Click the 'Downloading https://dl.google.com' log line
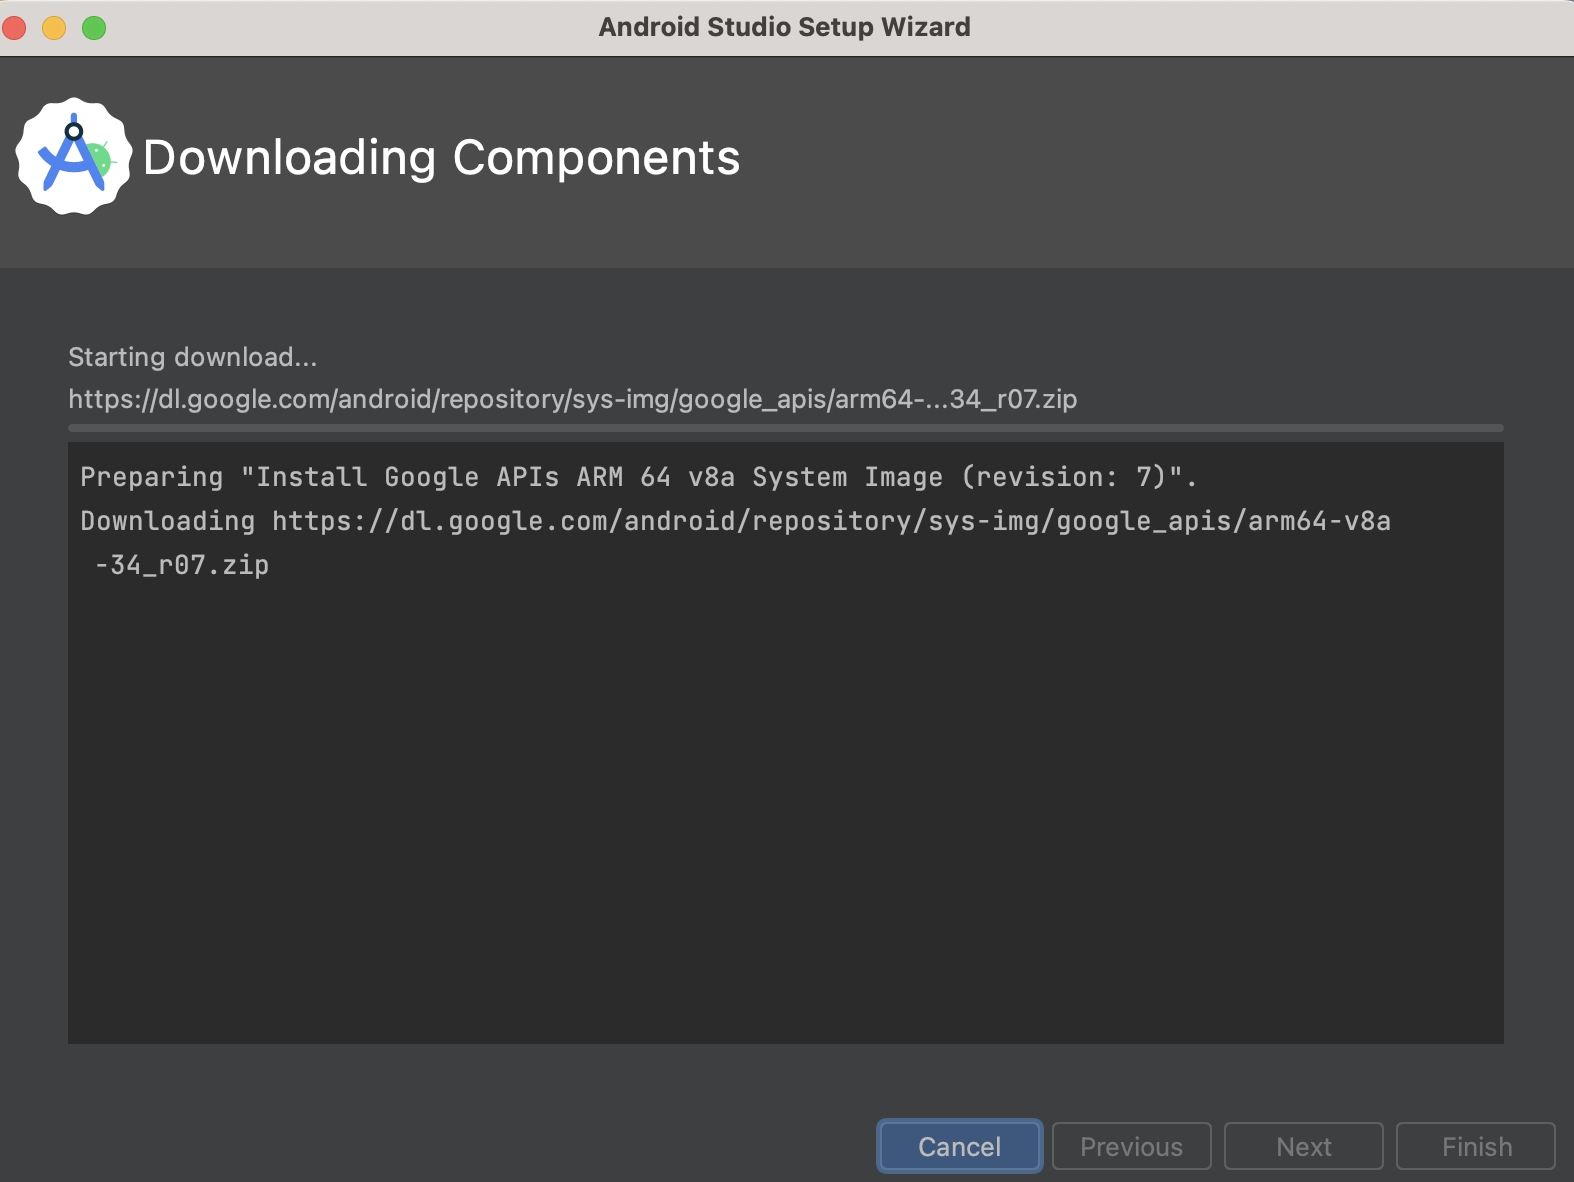Image resolution: width=1574 pixels, height=1182 pixels. tap(735, 521)
